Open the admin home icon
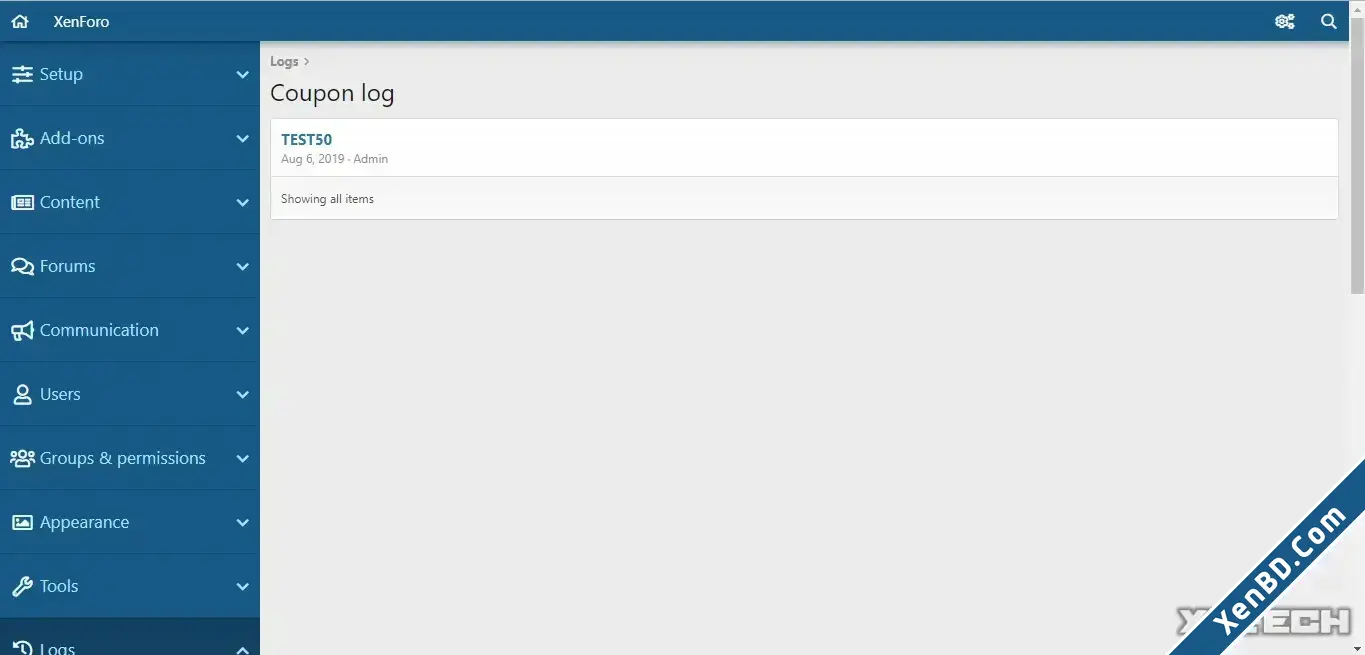Viewport: 1365px width, 655px height. [20, 21]
